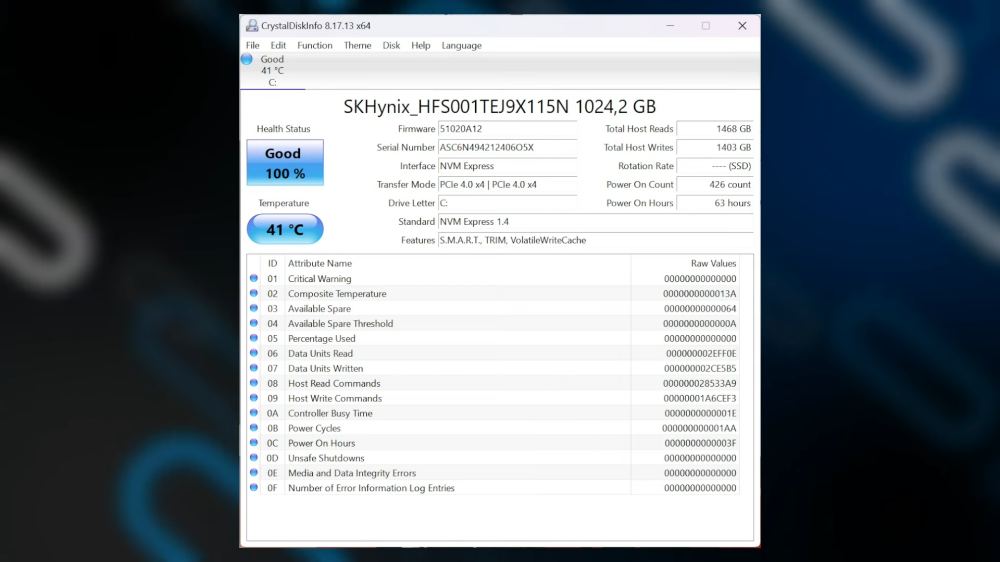Open the Language menu

tap(461, 45)
